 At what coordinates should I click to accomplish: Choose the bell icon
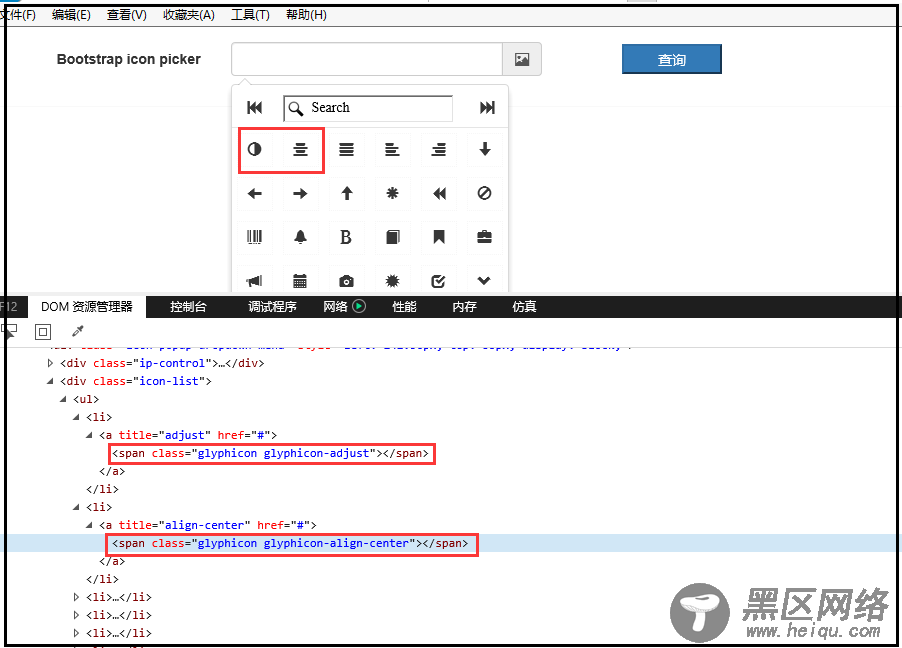pos(300,237)
